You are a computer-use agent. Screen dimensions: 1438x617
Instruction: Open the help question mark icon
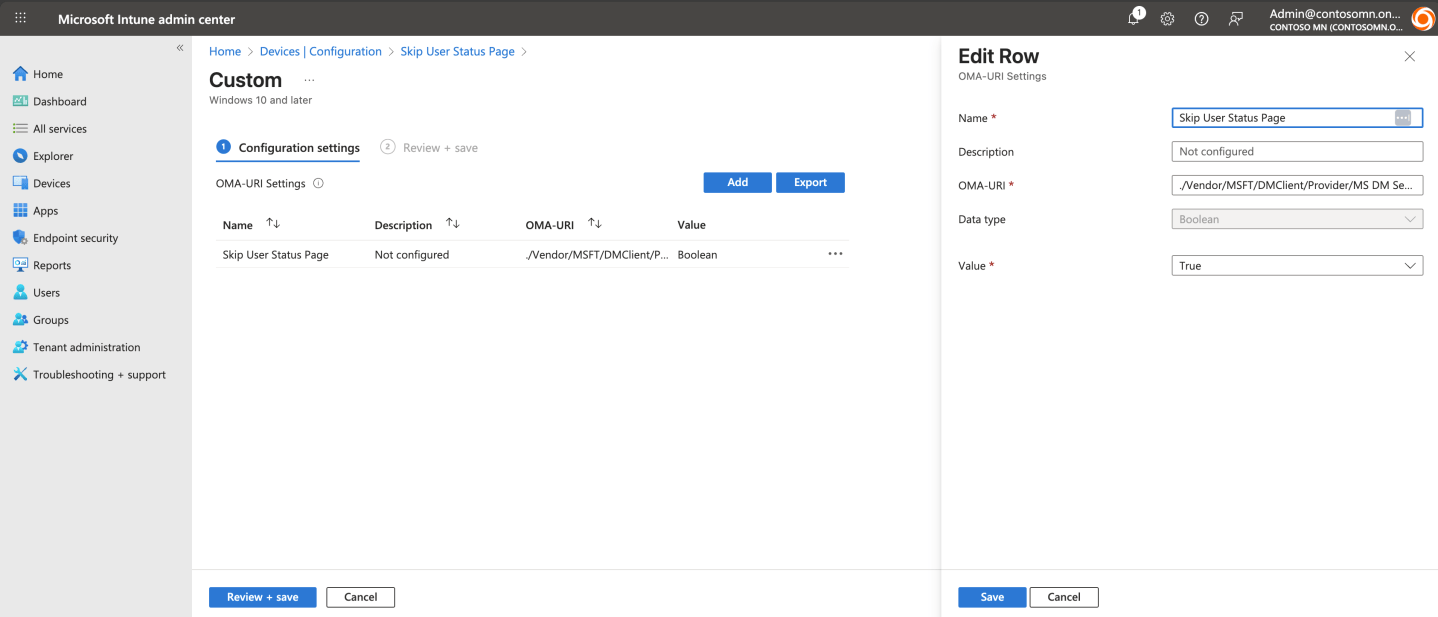(1201, 19)
